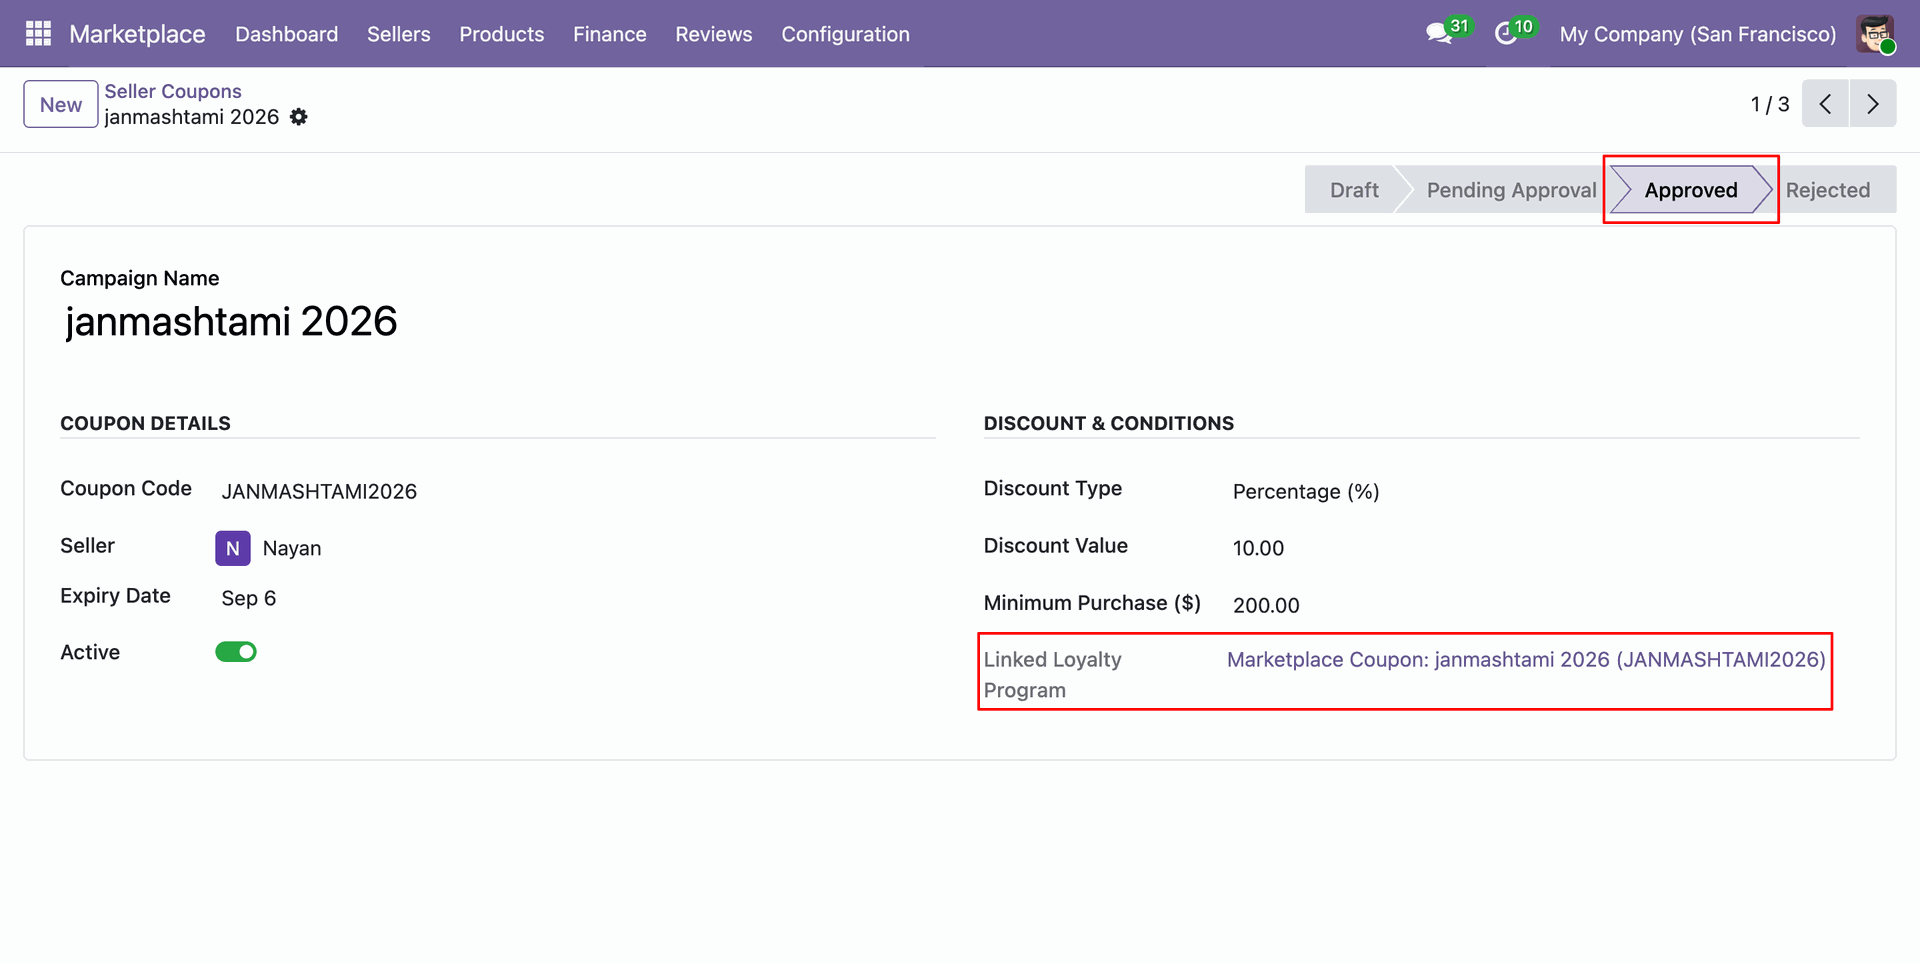Open linked Marketplace Coupon loyalty program link

coord(1526,660)
